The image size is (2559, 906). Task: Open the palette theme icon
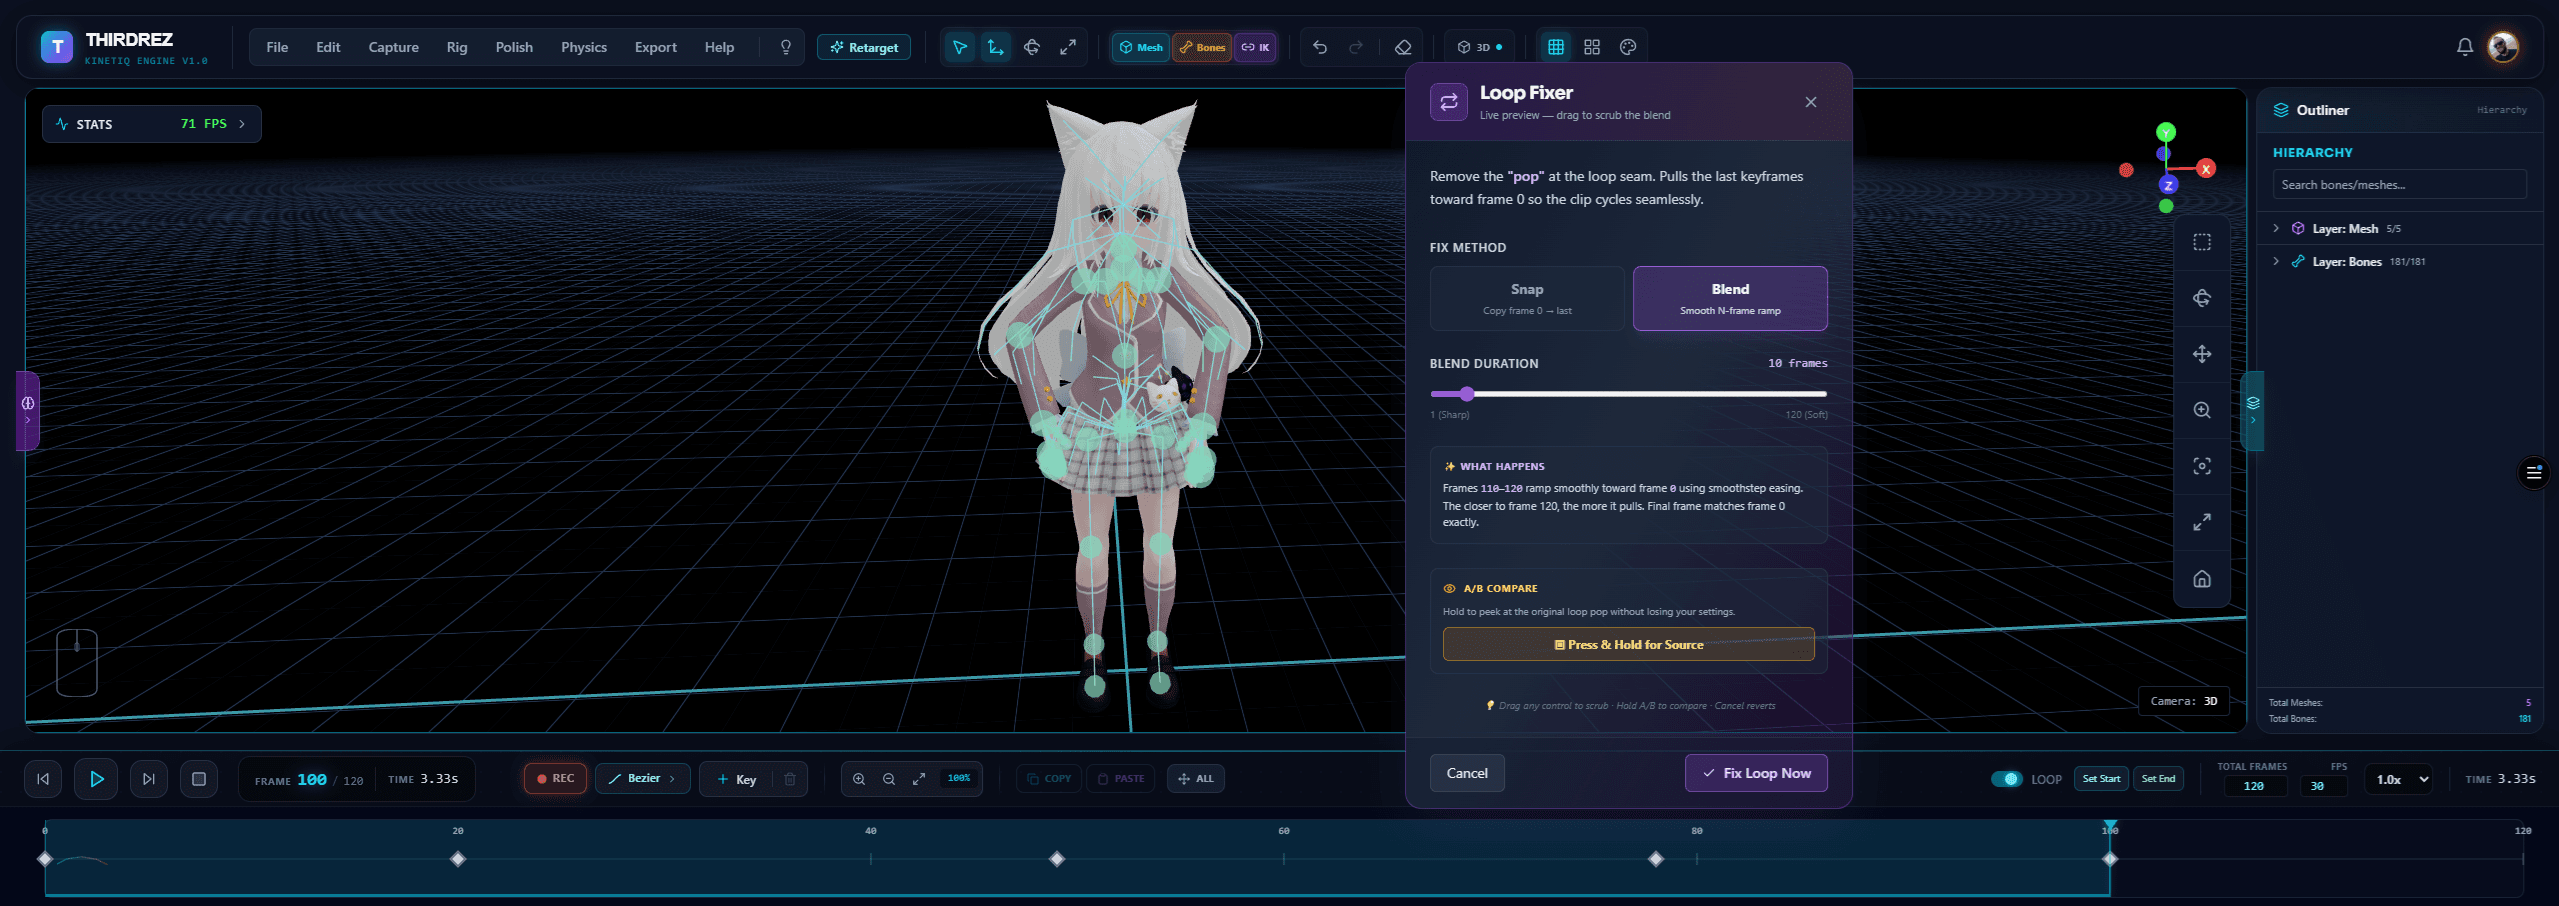[1628, 47]
